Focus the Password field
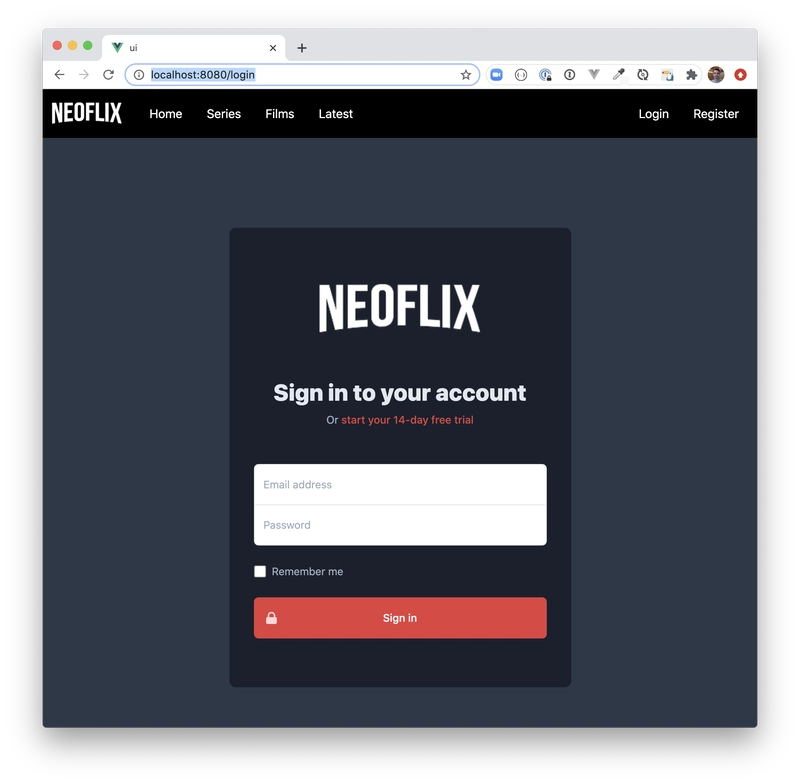This screenshot has height=784, width=800. (x=400, y=525)
